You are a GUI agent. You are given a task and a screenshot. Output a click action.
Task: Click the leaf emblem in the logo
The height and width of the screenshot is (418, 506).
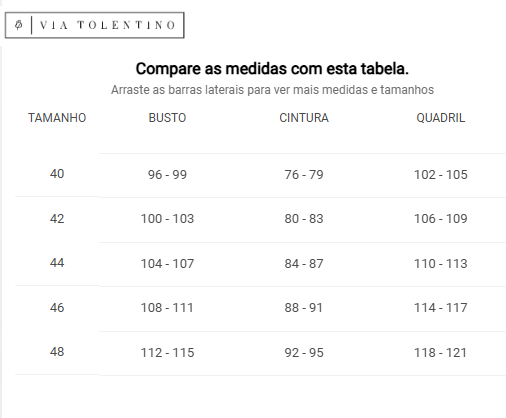(x=19, y=25)
